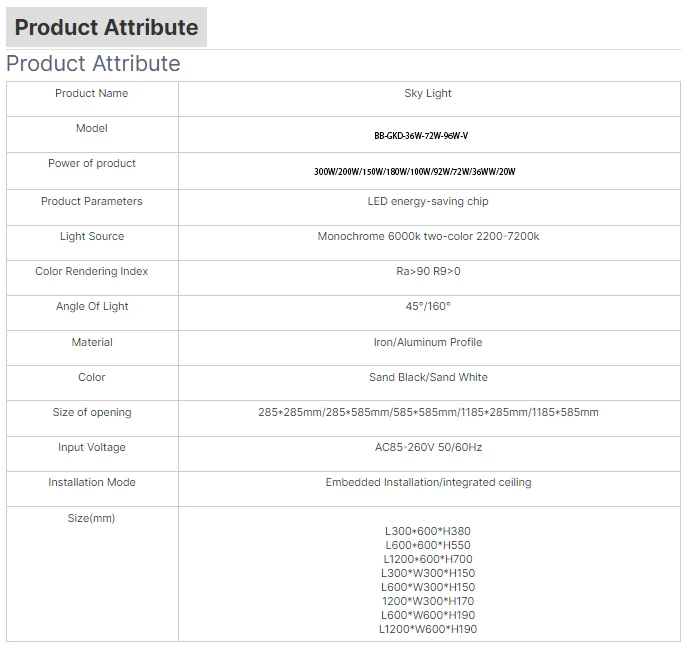
Task: Click the Sky Light value cell
Action: pyautogui.click(x=428, y=94)
